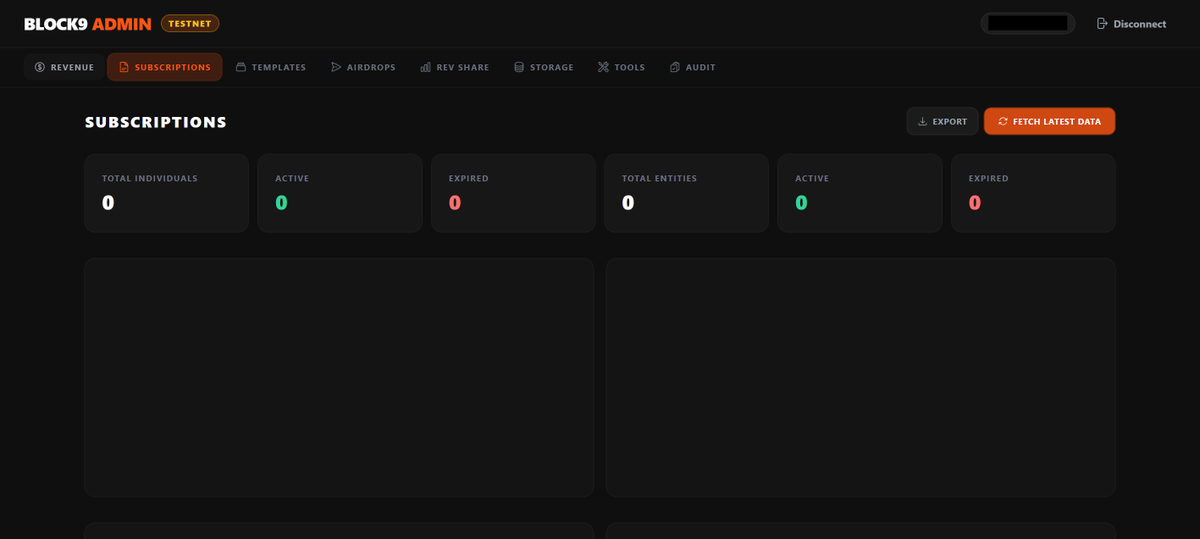Click the Total Entities stat card
The height and width of the screenshot is (539, 1200).
pyautogui.click(x=686, y=193)
